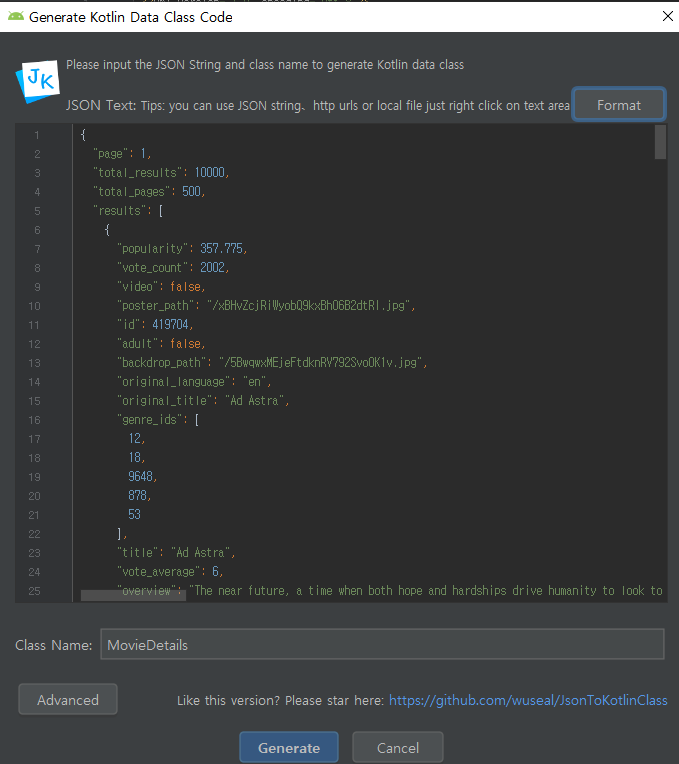Click the "overview" line
This screenshot has width=679, height=764.
coord(390,591)
